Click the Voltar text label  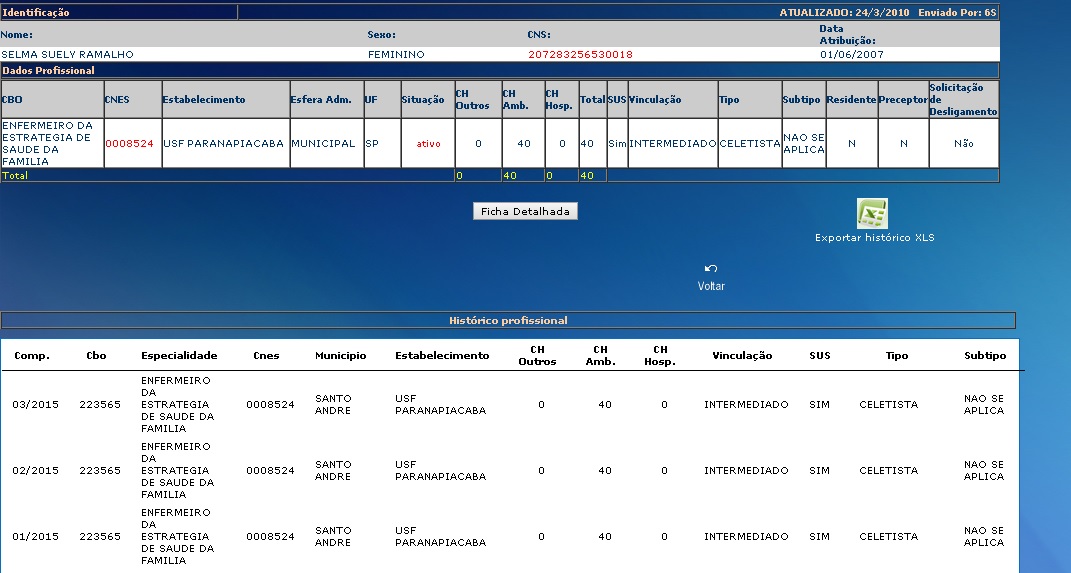coord(711,286)
